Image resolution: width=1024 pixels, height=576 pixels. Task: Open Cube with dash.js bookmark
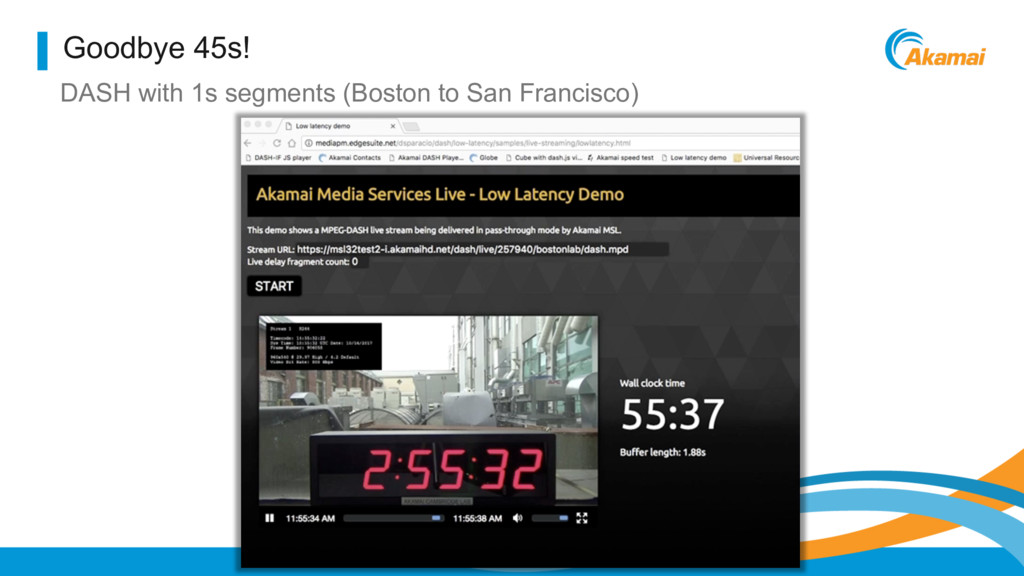pos(543,157)
